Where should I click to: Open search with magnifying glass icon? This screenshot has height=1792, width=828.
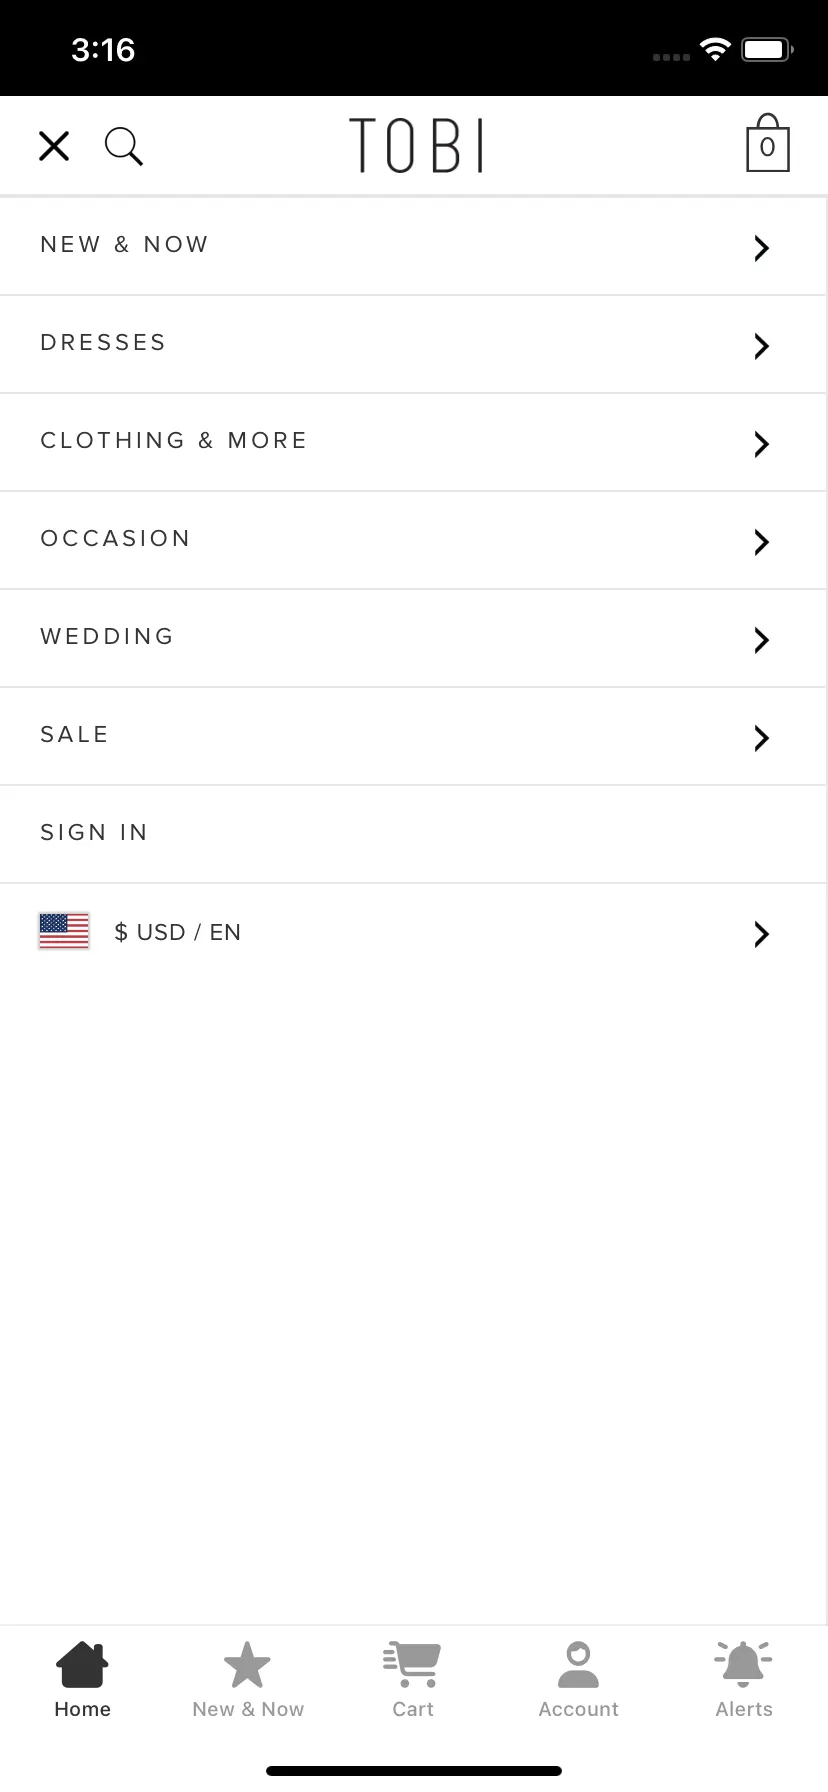click(124, 146)
